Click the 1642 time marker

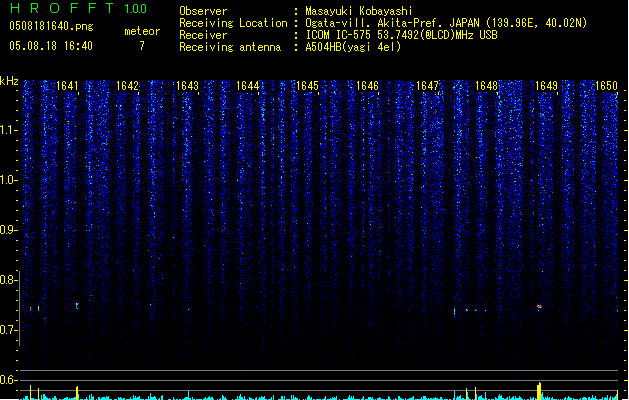click(x=128, y=86)
